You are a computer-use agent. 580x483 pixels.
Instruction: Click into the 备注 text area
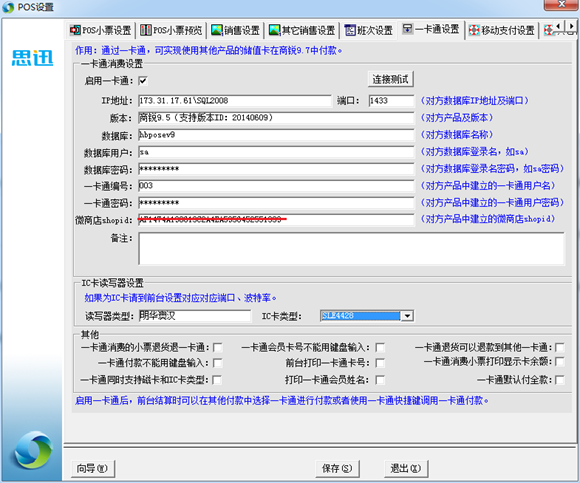click(351, 249)
